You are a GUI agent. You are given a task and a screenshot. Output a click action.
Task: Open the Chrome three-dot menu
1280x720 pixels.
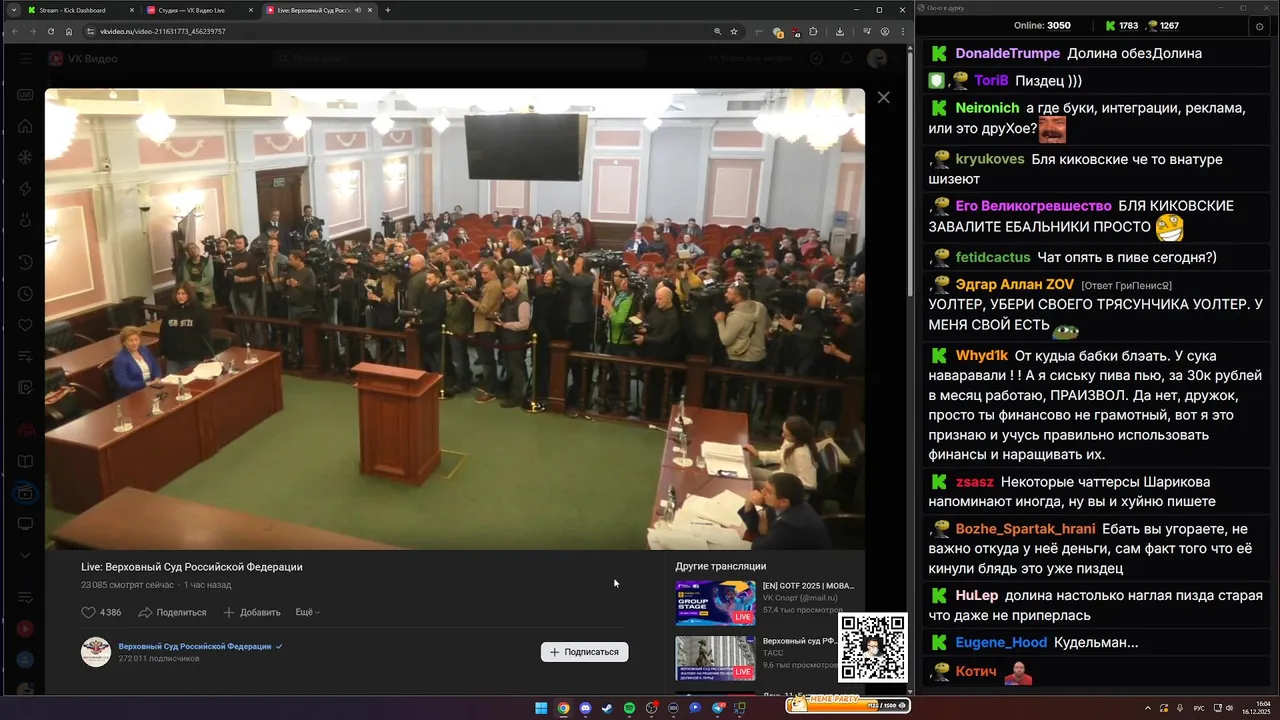click(903, 31)
